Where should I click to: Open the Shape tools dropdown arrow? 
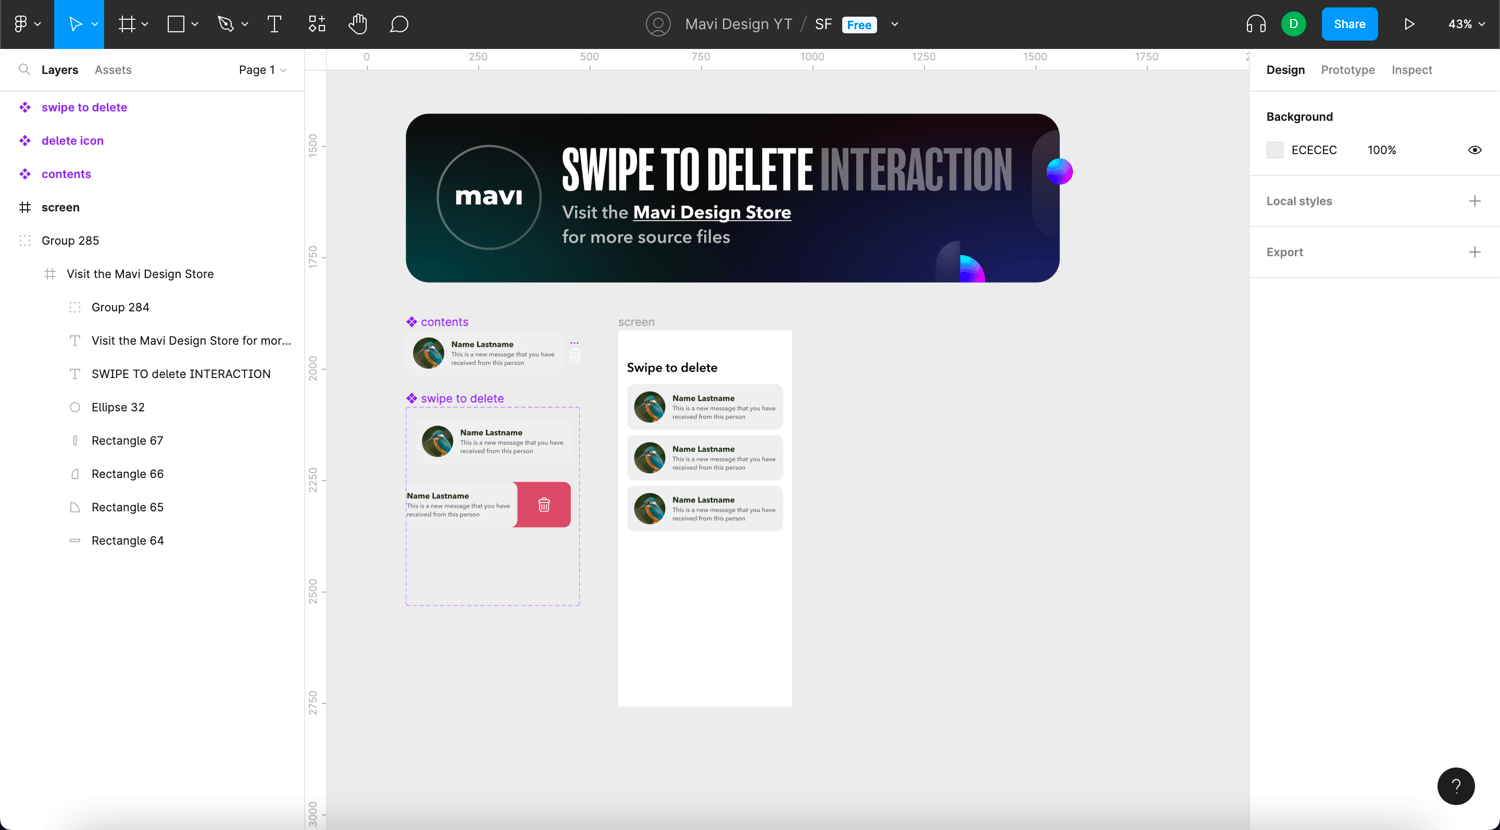[x=195, y=24]
